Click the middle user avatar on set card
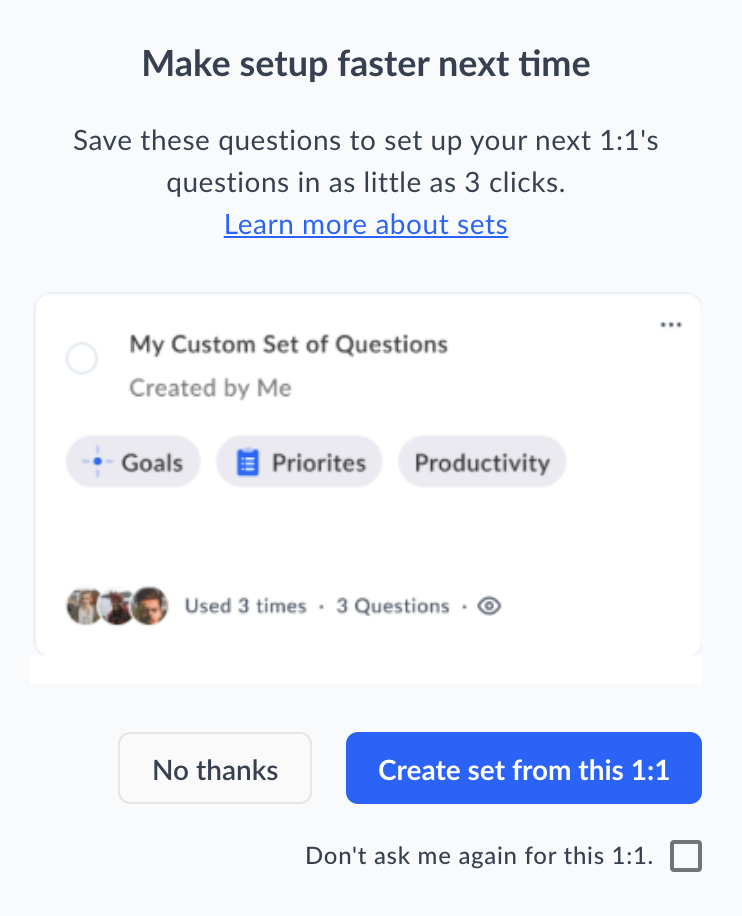 click(x=116, y=606)
